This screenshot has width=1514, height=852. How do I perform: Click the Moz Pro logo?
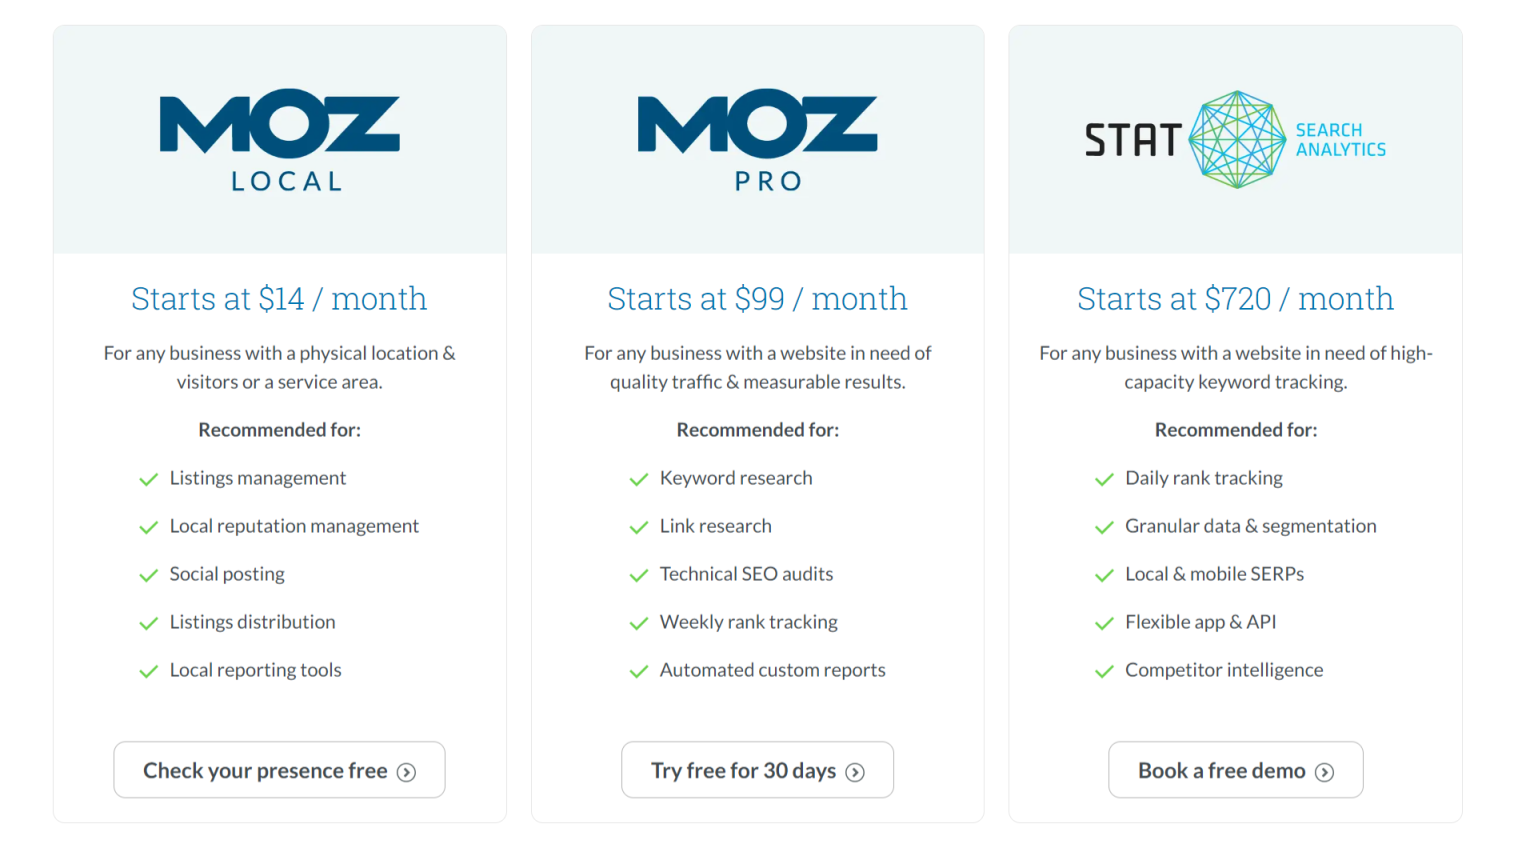point(757,139)
